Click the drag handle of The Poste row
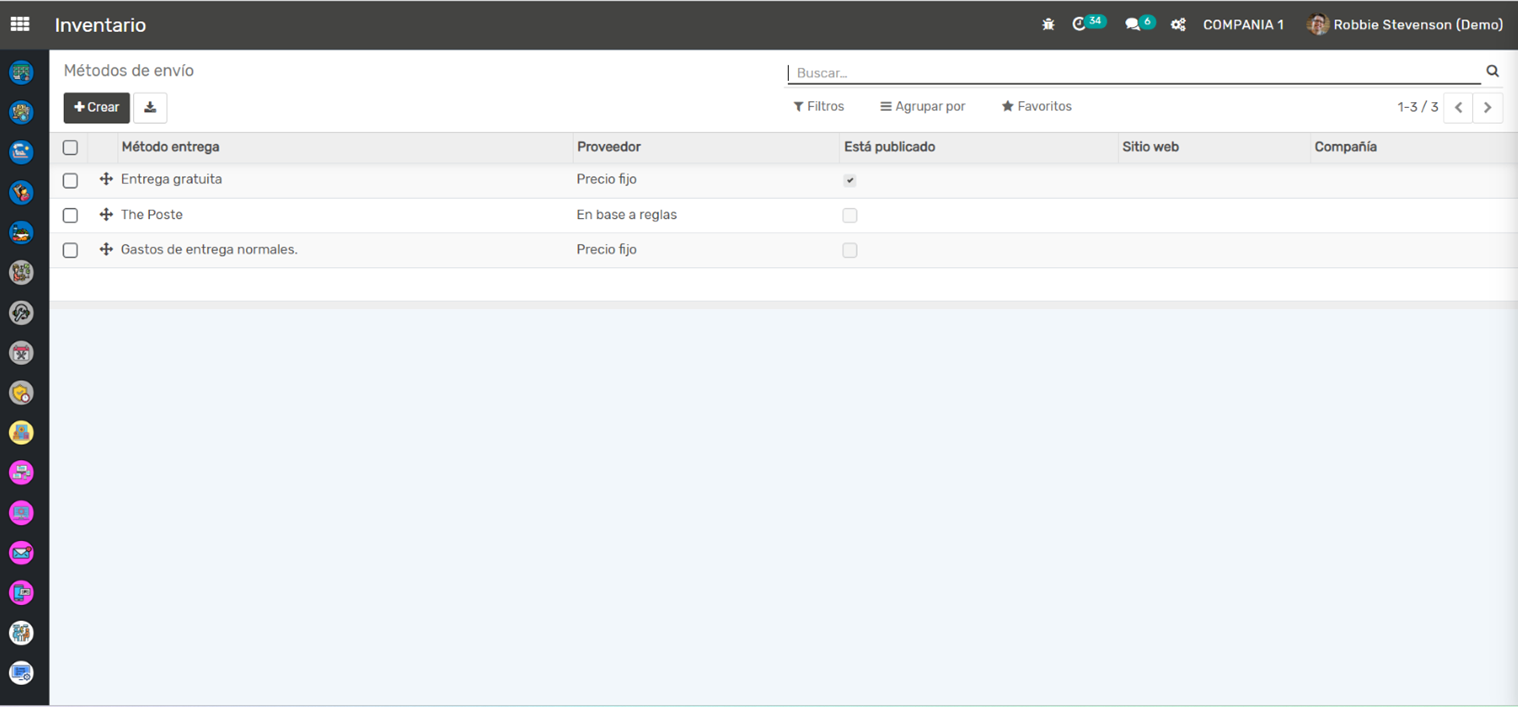 [106, 214]
